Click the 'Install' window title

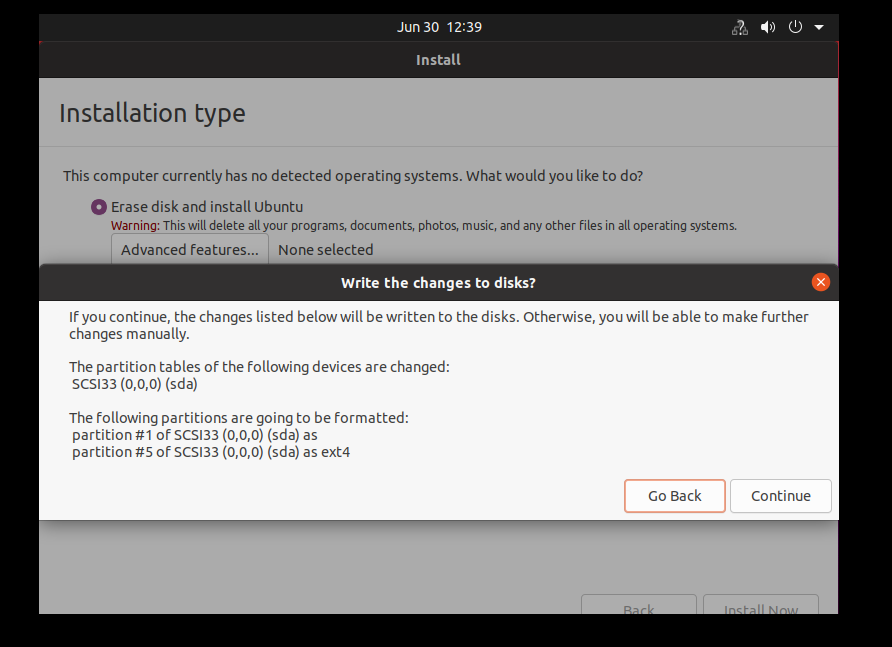click(x=438, y=60)
